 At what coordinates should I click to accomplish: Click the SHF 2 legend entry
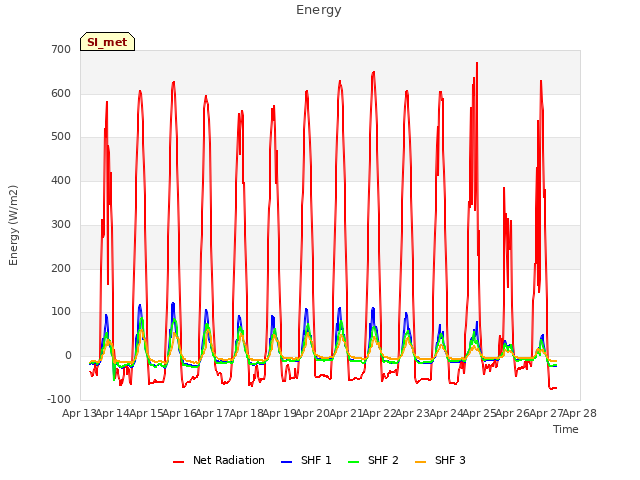tap(373, 460)
